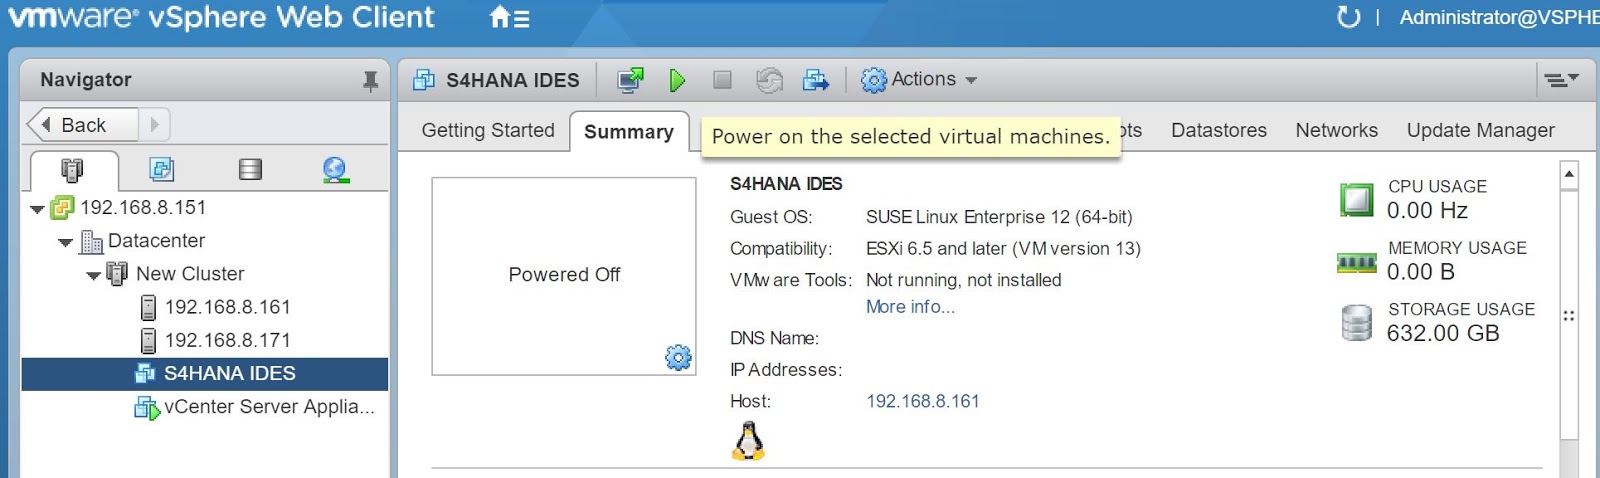Open the Datastores tab
This screenshot has height=478, width=1600.
click(1218, 130)
